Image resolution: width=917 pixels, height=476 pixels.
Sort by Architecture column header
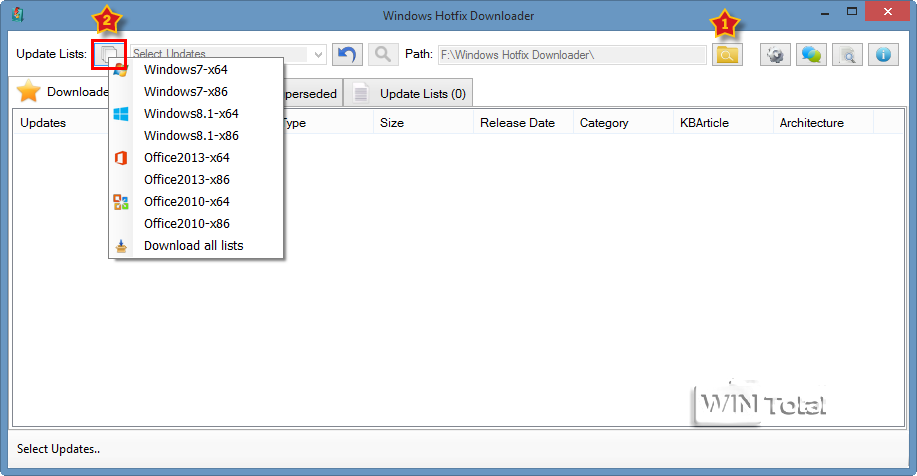tap(823, 123)
